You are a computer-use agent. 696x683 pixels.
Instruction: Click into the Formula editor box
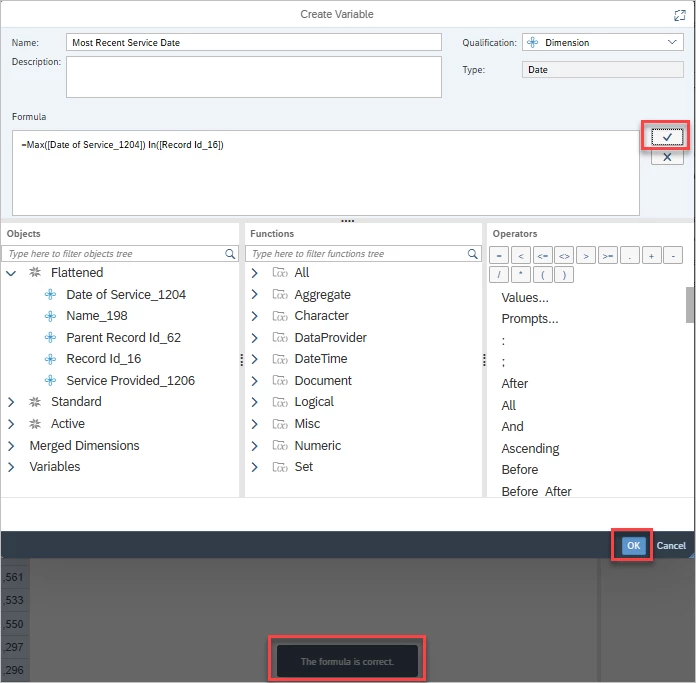point(326,173)
